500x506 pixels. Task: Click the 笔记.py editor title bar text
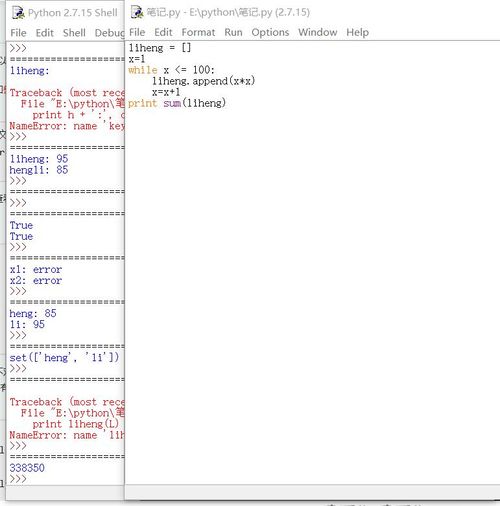[228, 12]
